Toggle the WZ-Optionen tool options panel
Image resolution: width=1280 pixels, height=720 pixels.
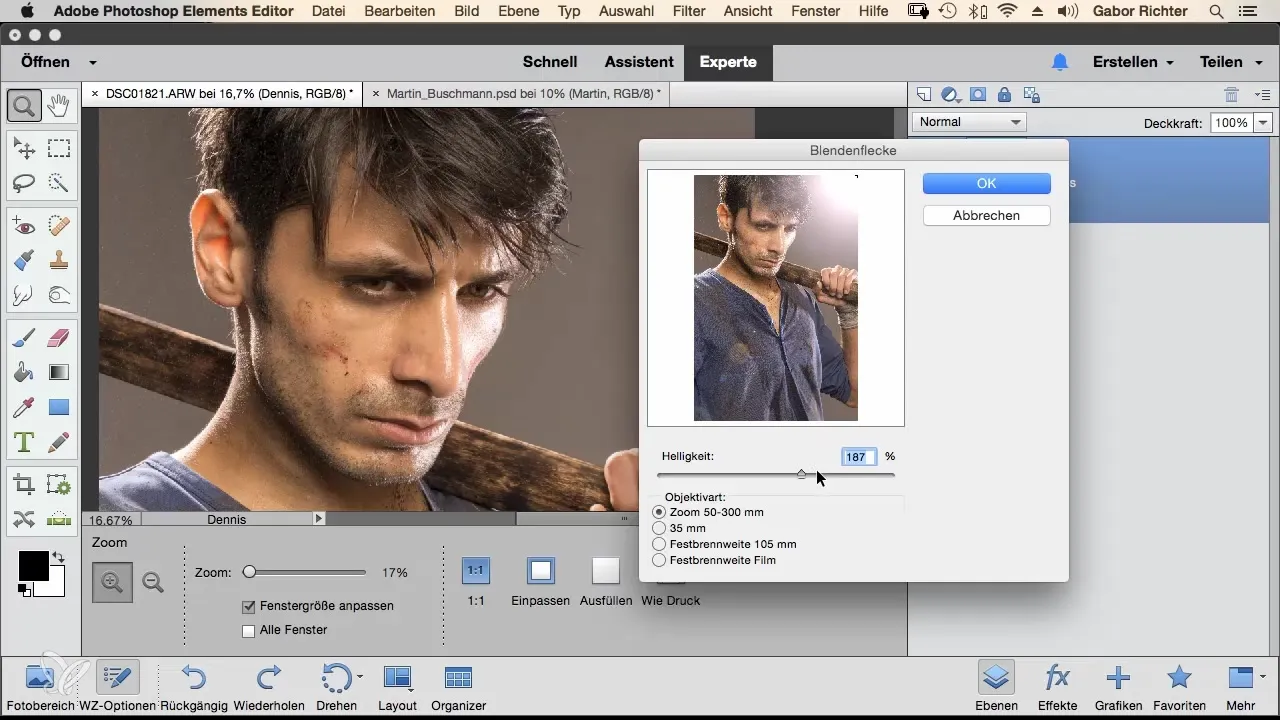coord(118,686)
